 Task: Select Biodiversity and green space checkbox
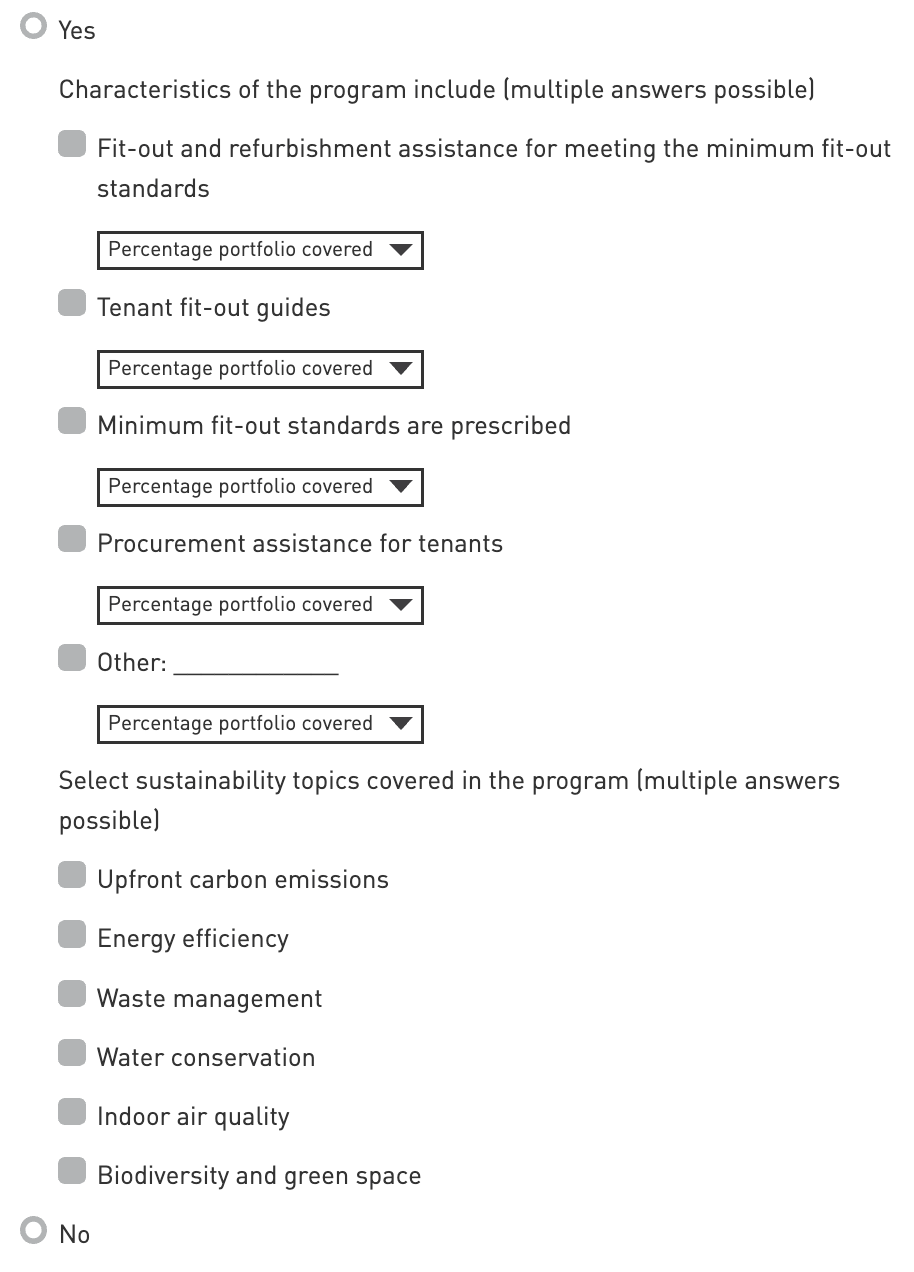[72, 1172]
